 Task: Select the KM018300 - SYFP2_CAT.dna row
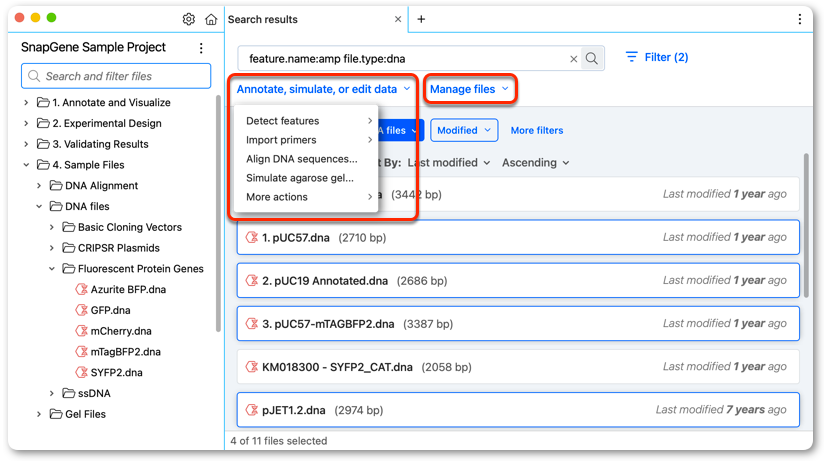518,367
